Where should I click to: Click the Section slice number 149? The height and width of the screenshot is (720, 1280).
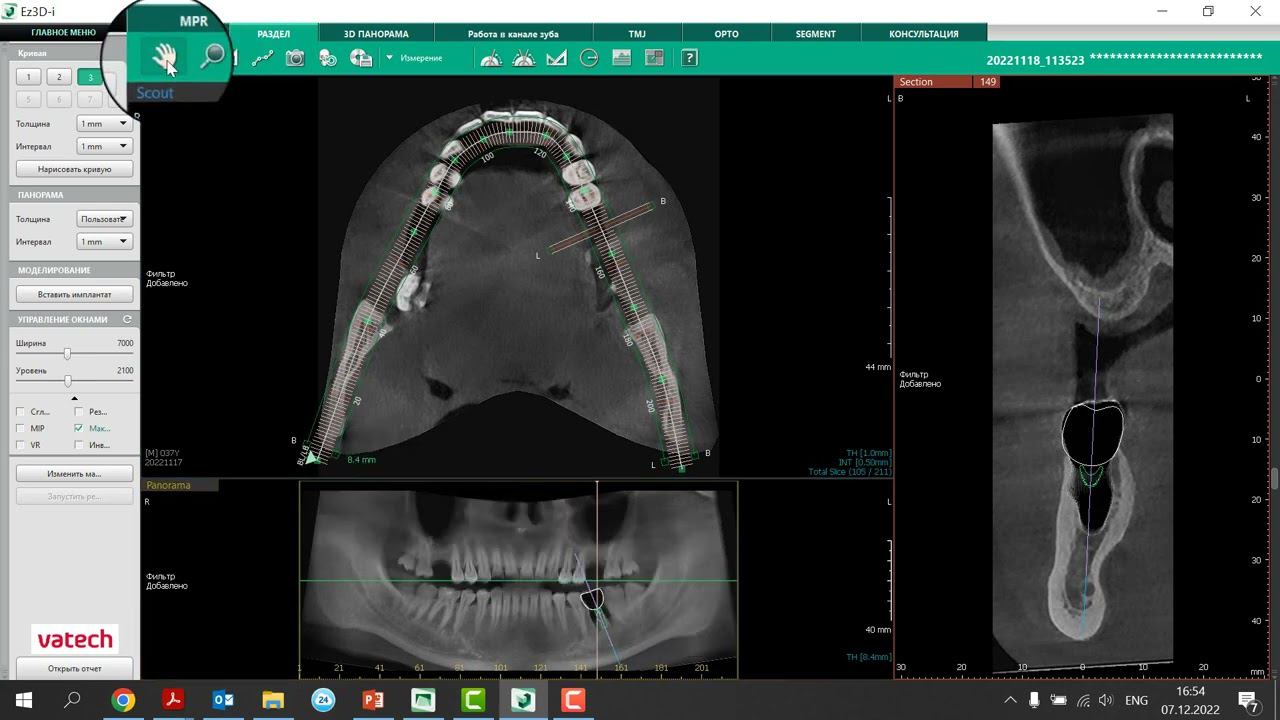[x=988, y=82]
